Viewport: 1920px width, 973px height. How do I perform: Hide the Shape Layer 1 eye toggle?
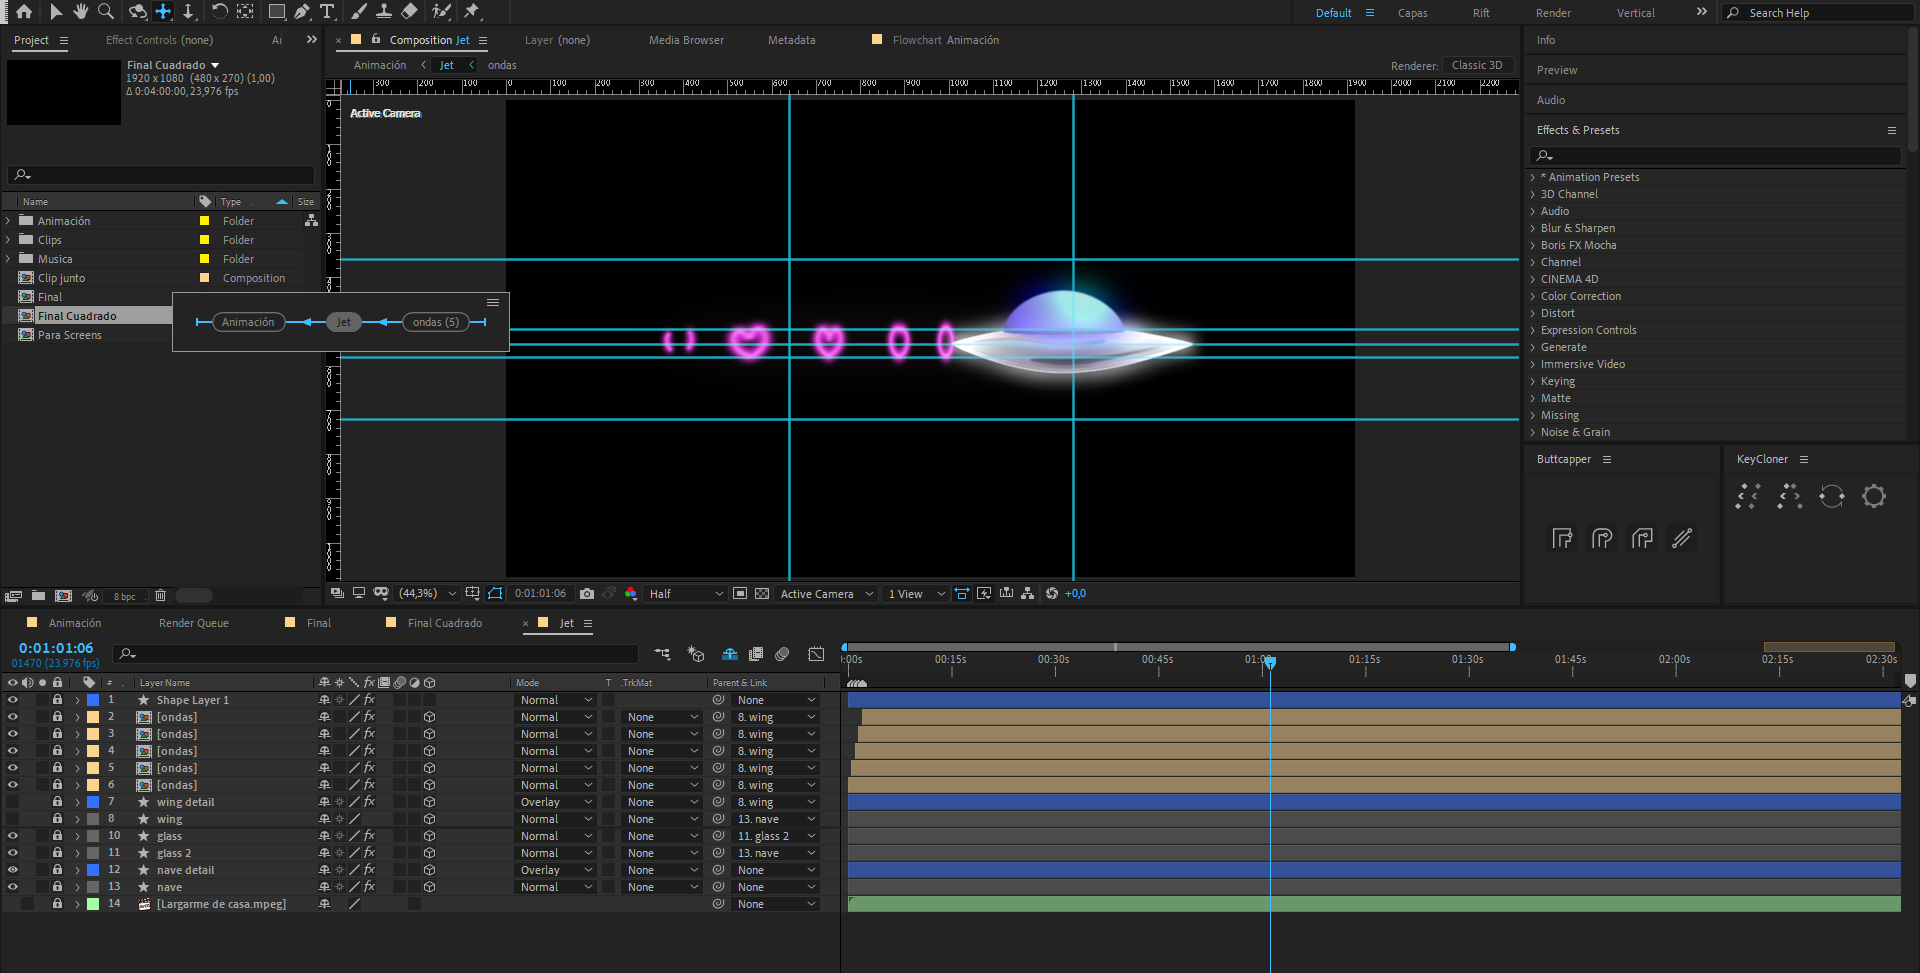12,700
